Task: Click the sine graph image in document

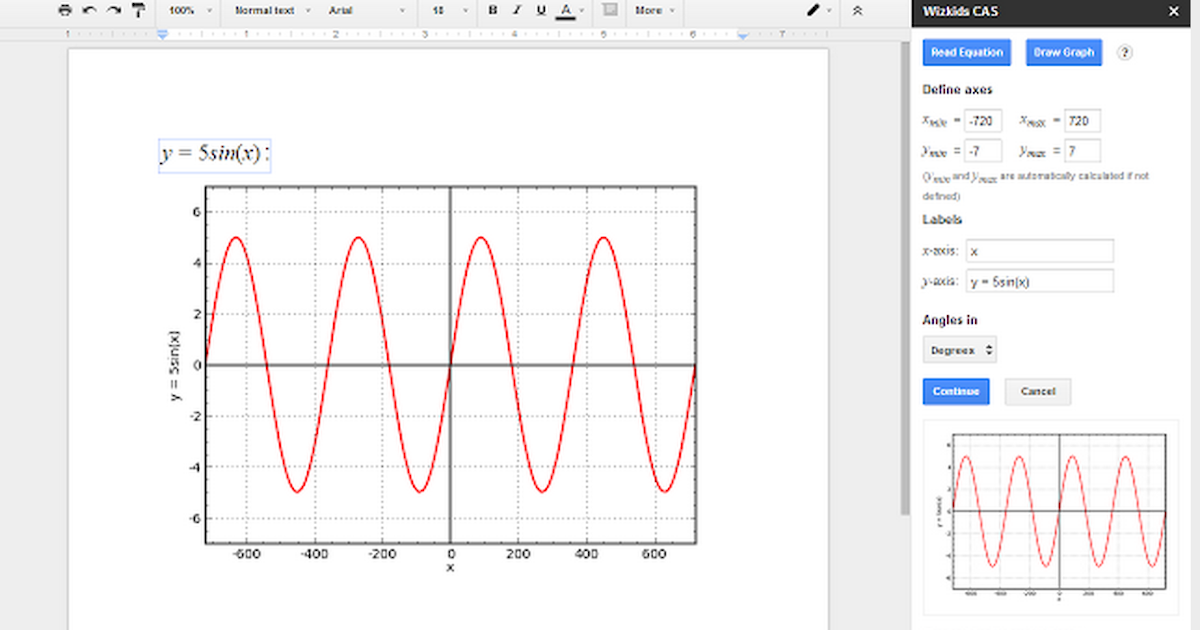Action: pyautogui.click(x=431, y=379)
